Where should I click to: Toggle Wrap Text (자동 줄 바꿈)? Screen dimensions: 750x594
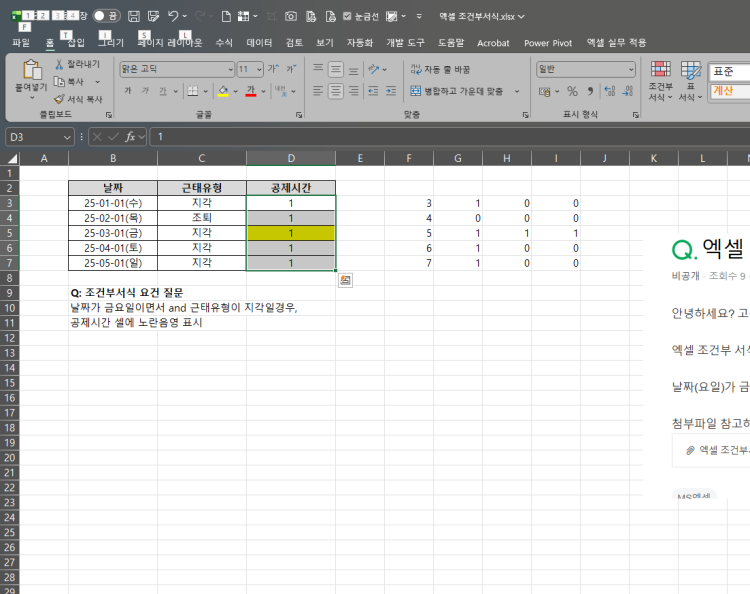(x=440, y=69)
